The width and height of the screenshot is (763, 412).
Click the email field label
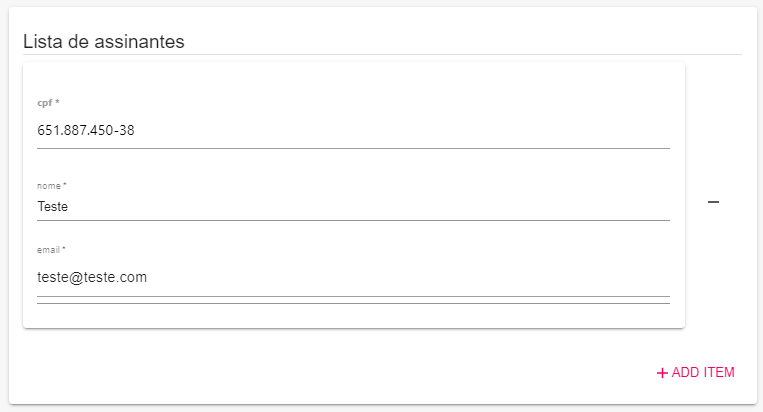point(51,250)
